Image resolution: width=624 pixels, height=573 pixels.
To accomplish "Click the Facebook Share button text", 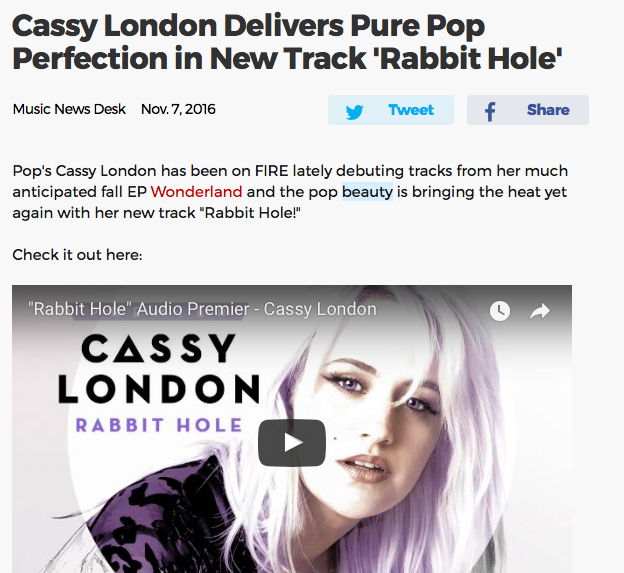I will tap(548, 110).
